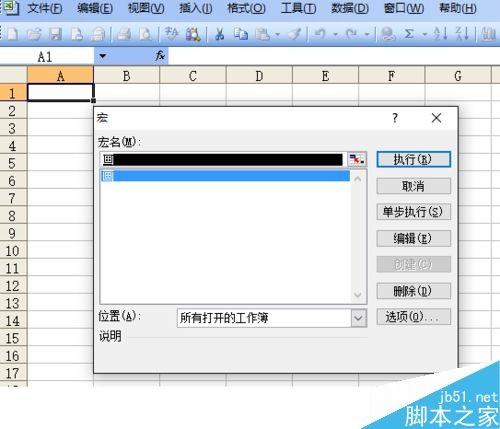Image resolution: width=500 pixels, height=429 pixels.
Task: Open the 插入(I) menu
Action: 196,8
